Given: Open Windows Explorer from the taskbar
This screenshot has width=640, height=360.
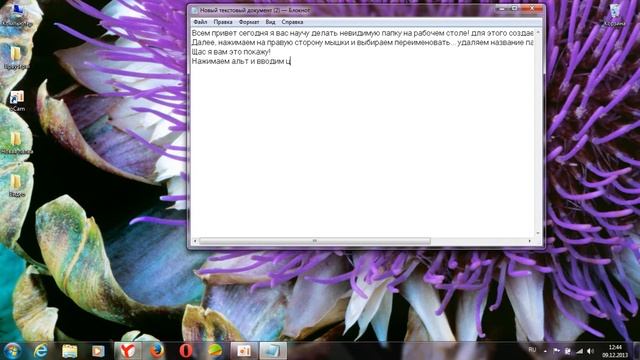Looking at the screenshot, I should pyautogui.click(x=70, y=351).
